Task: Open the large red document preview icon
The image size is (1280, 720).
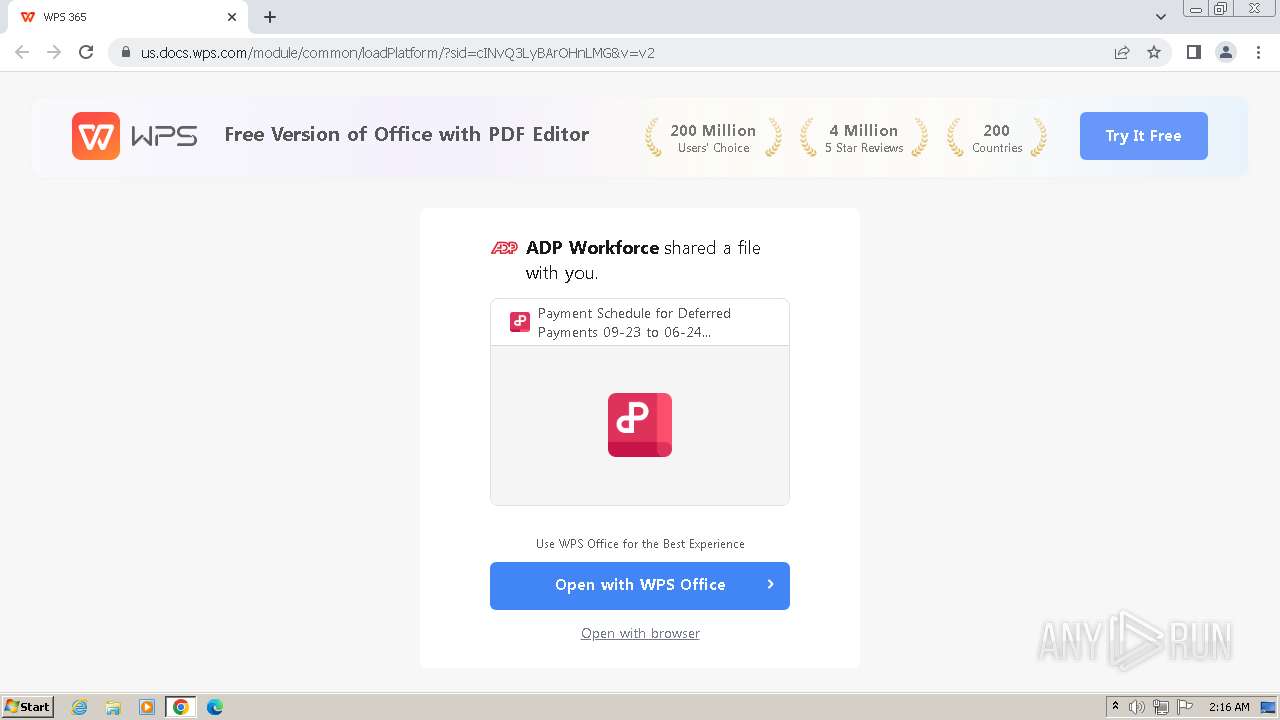Action: [x=640, y=425]
